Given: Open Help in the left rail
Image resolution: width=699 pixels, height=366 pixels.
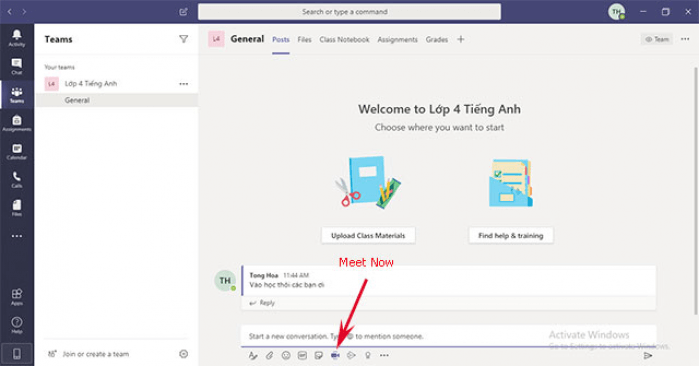Looking at the screenshot, I should tap(16, 325).
